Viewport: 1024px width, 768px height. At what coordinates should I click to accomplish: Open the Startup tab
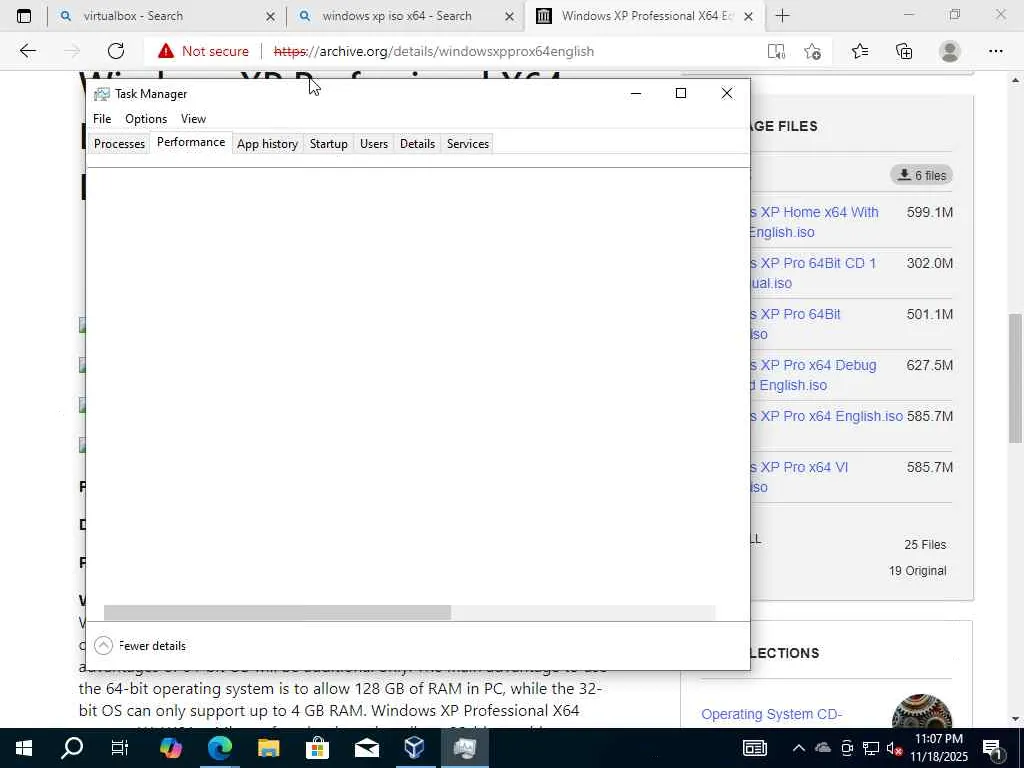(x=328, y=144)
